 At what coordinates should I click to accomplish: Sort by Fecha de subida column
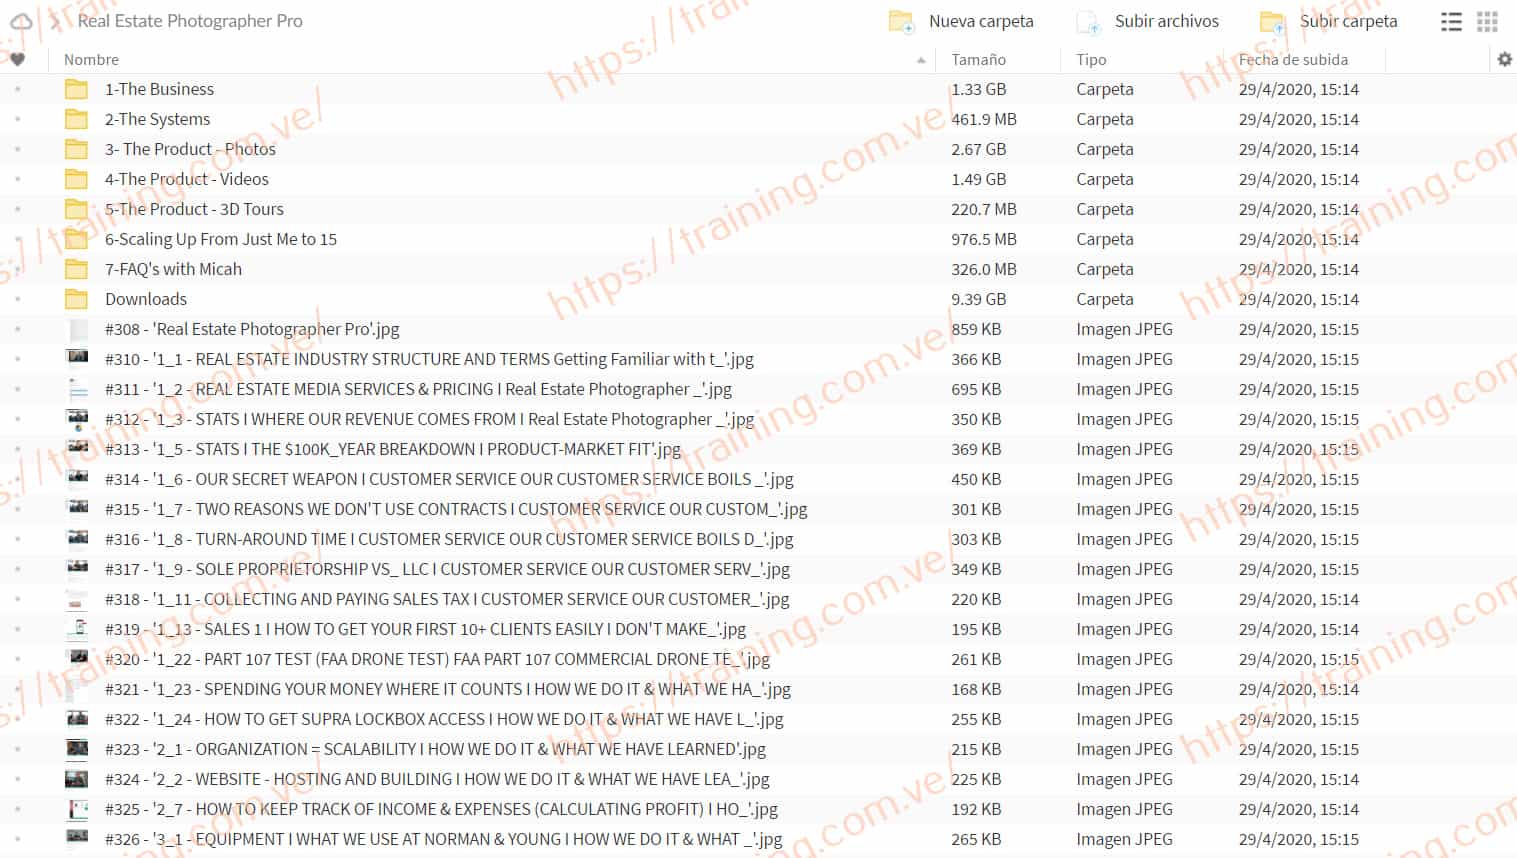(x=1293, y=60)
